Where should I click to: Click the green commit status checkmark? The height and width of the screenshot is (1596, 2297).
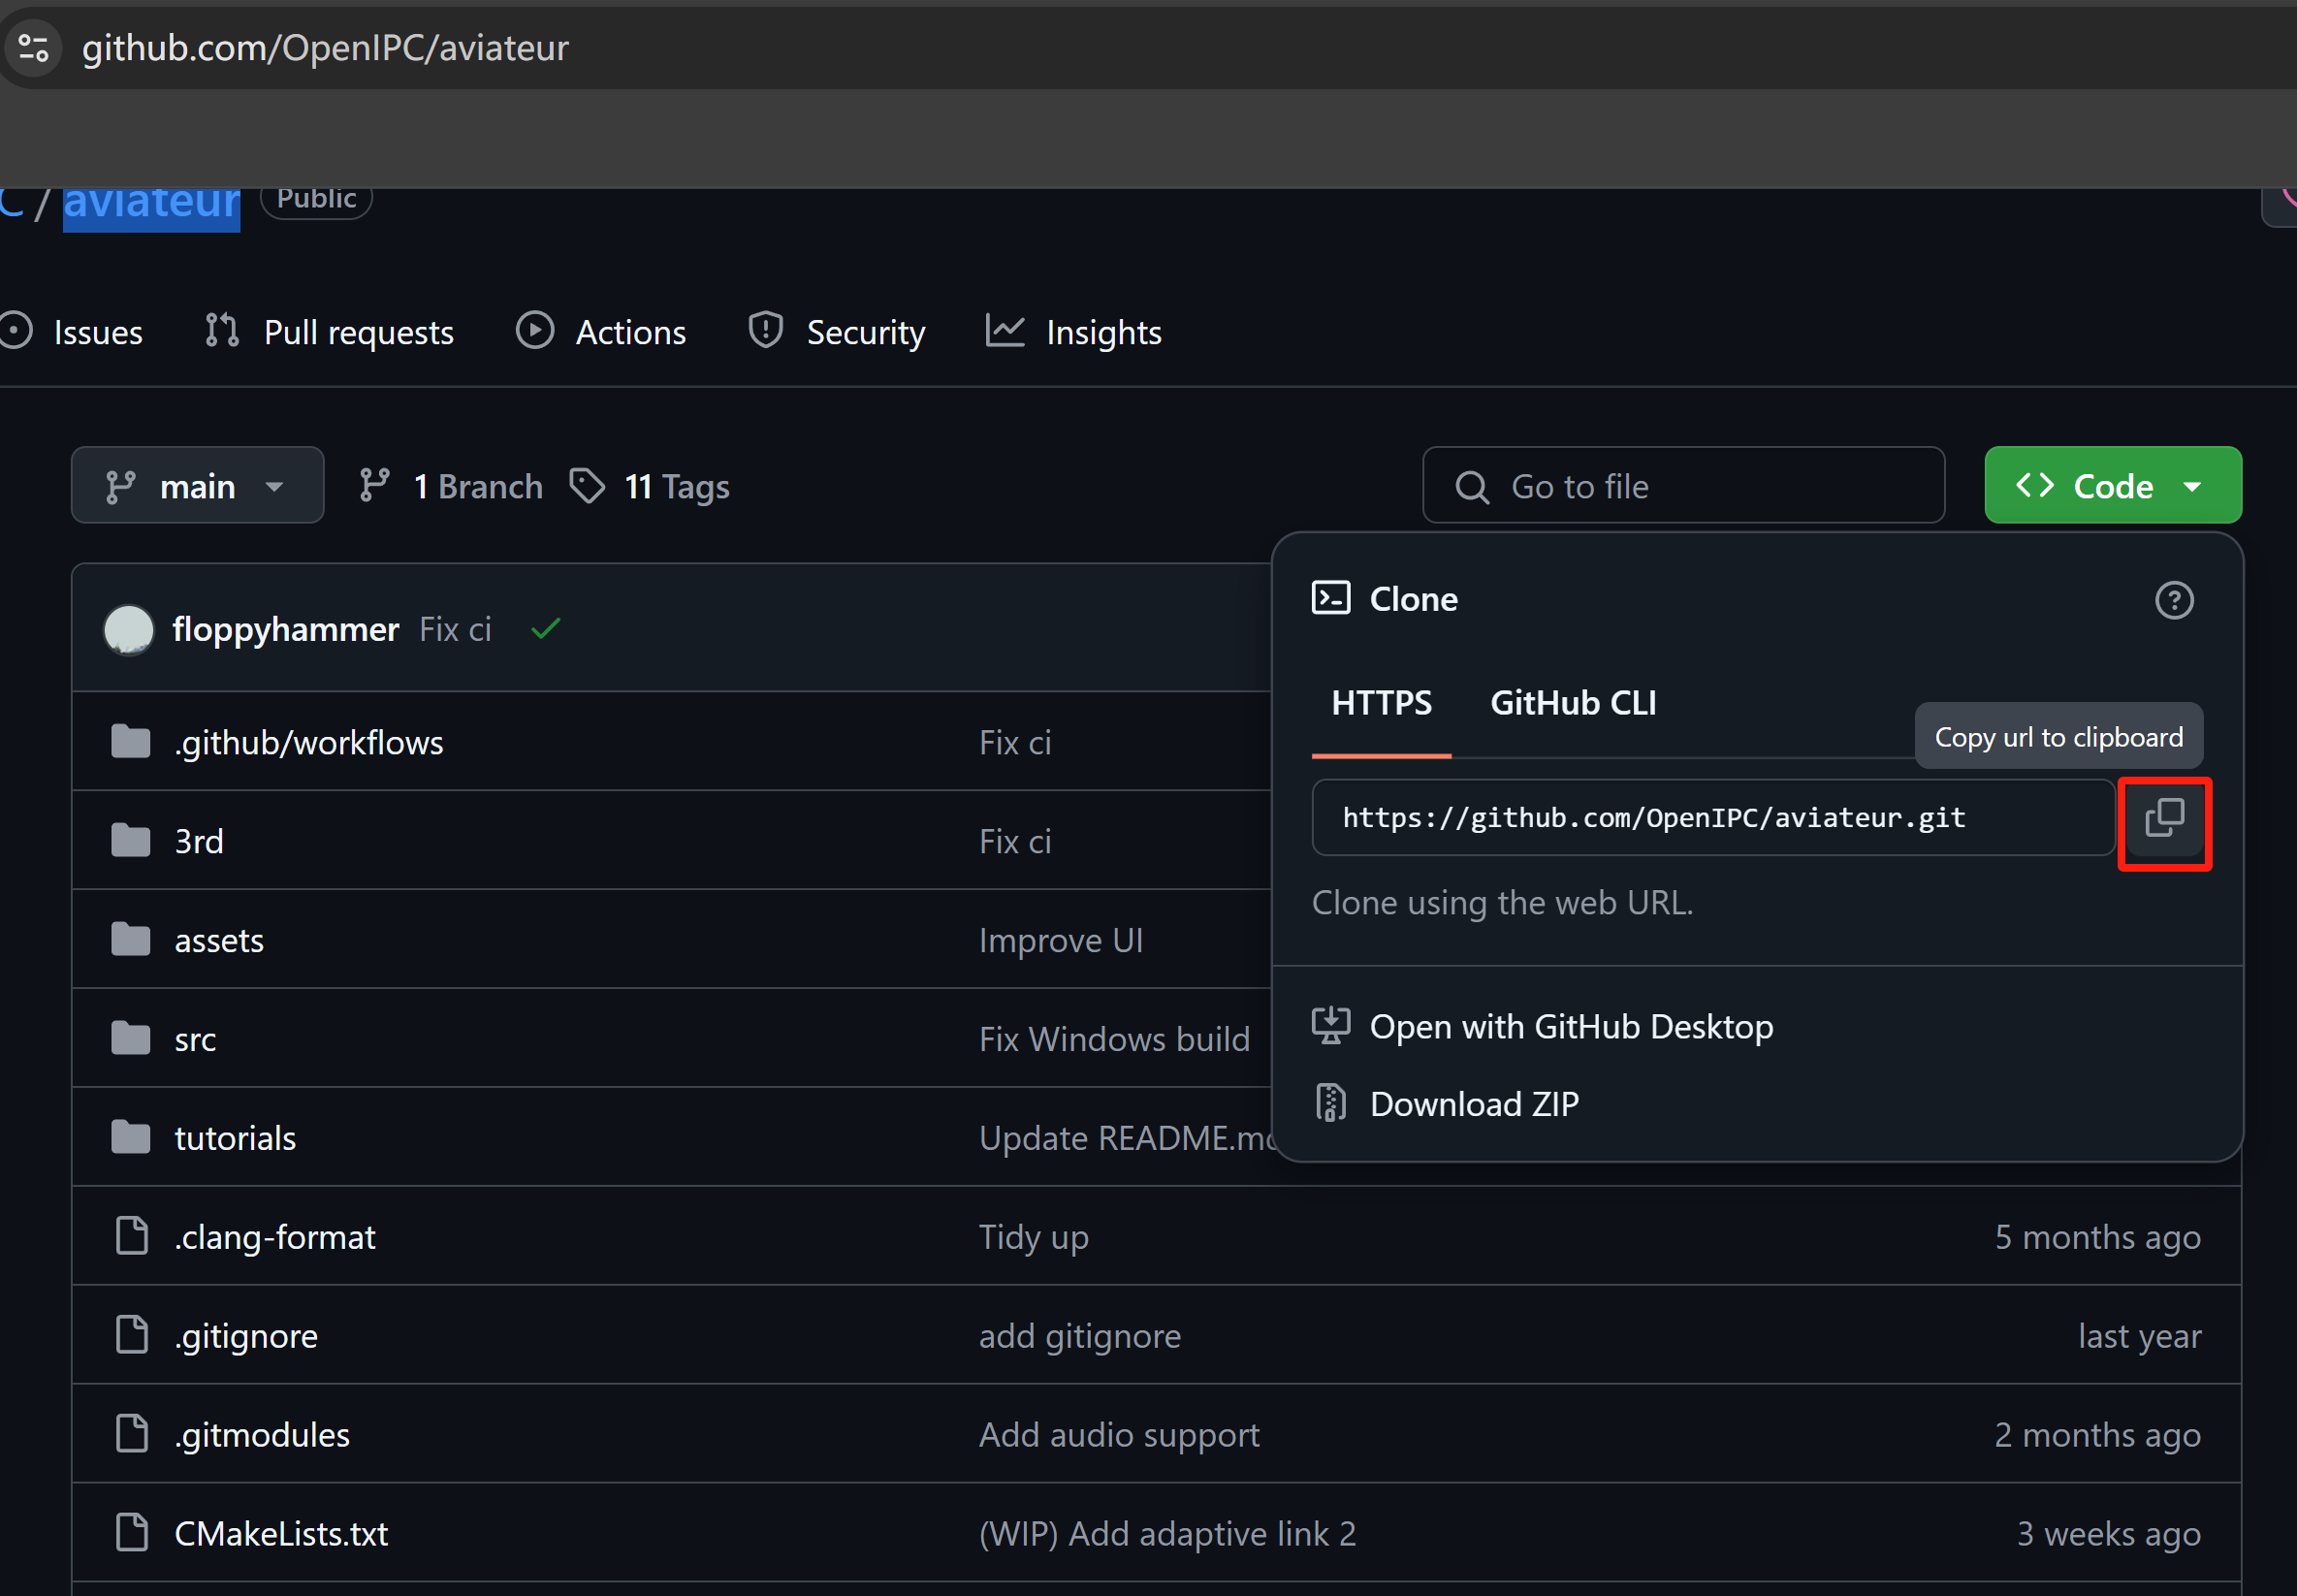click(545, 629)
